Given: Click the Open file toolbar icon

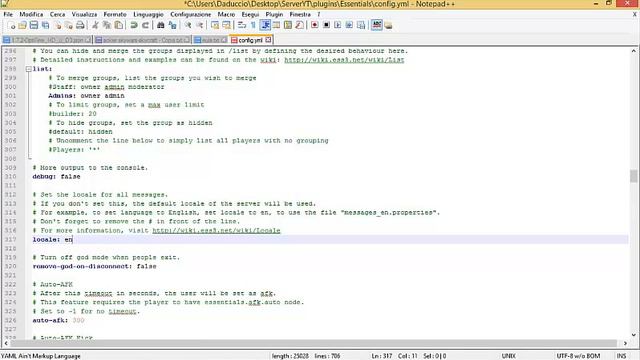Looking at the screenshot, I should (22, 25).
